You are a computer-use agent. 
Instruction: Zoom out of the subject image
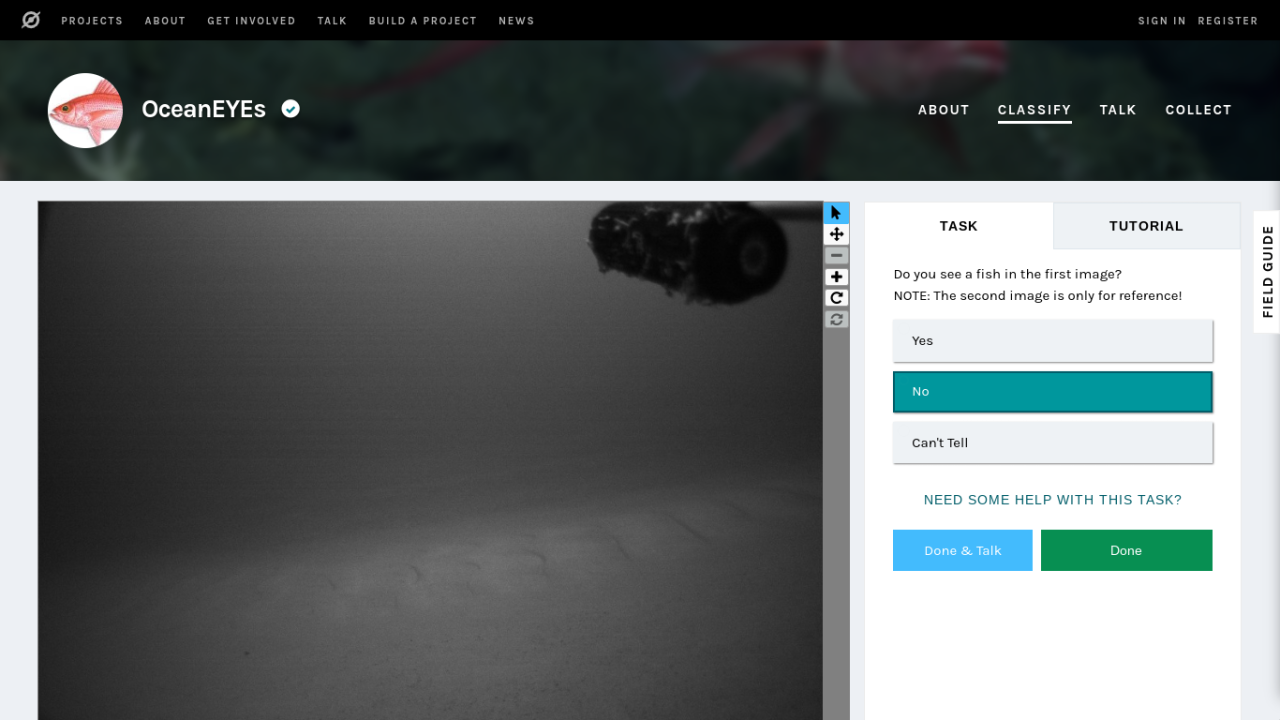[837, 256]
